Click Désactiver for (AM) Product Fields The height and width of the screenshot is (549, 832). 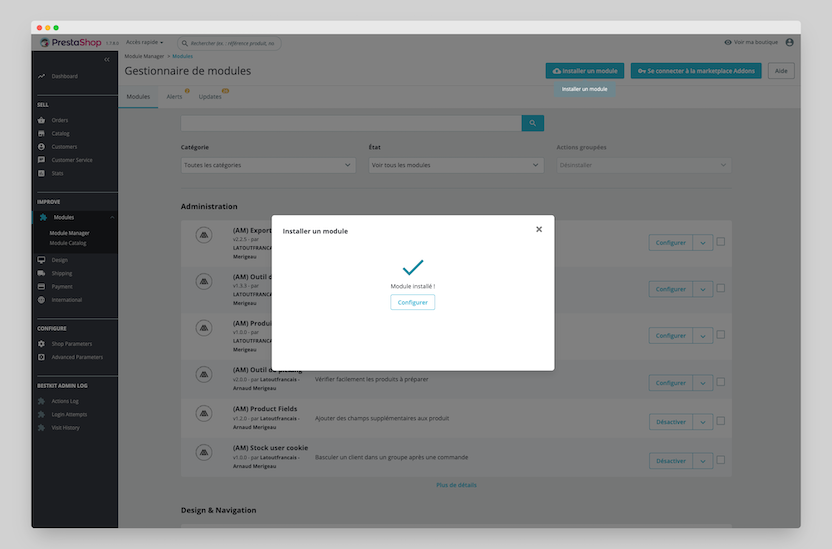(671, 422)
